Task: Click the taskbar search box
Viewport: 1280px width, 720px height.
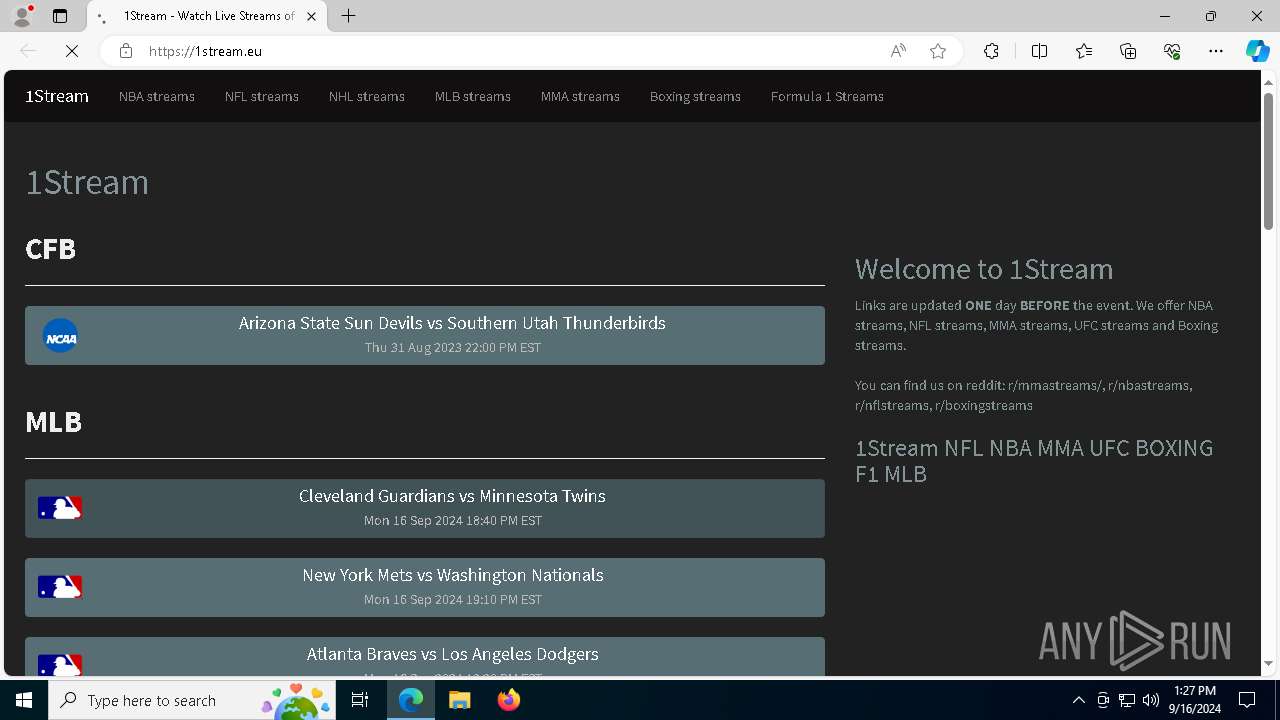Action: click(x=192, y=700)
